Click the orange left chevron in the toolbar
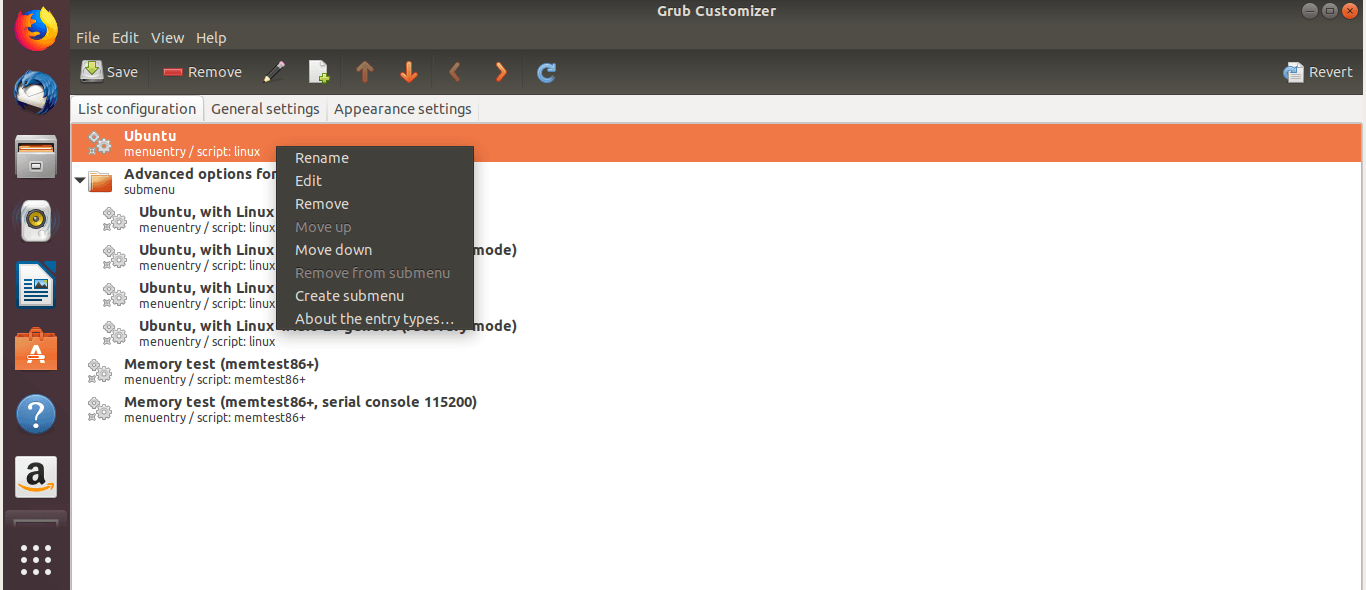1366x590 pixels. [x=455, y=72]
